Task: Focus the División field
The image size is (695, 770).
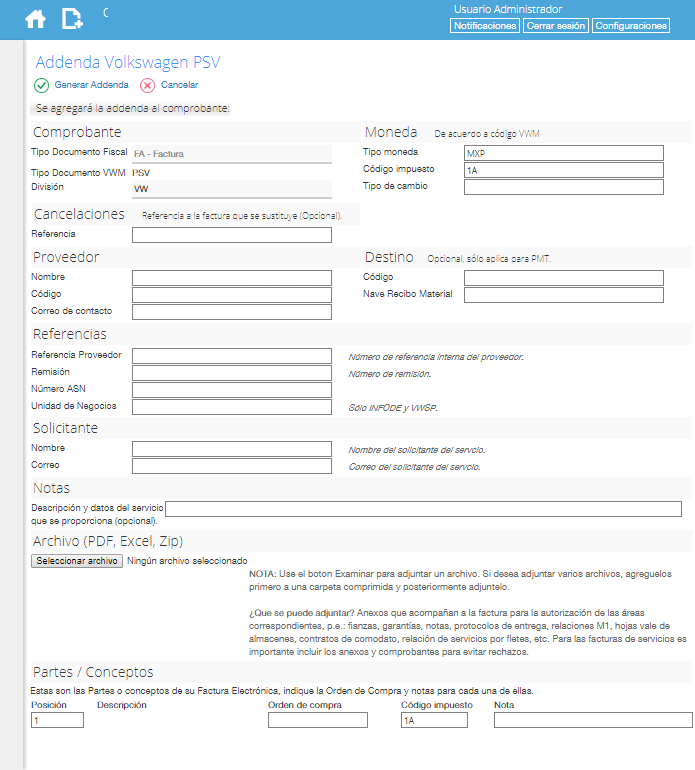Action: click(232, 189)
